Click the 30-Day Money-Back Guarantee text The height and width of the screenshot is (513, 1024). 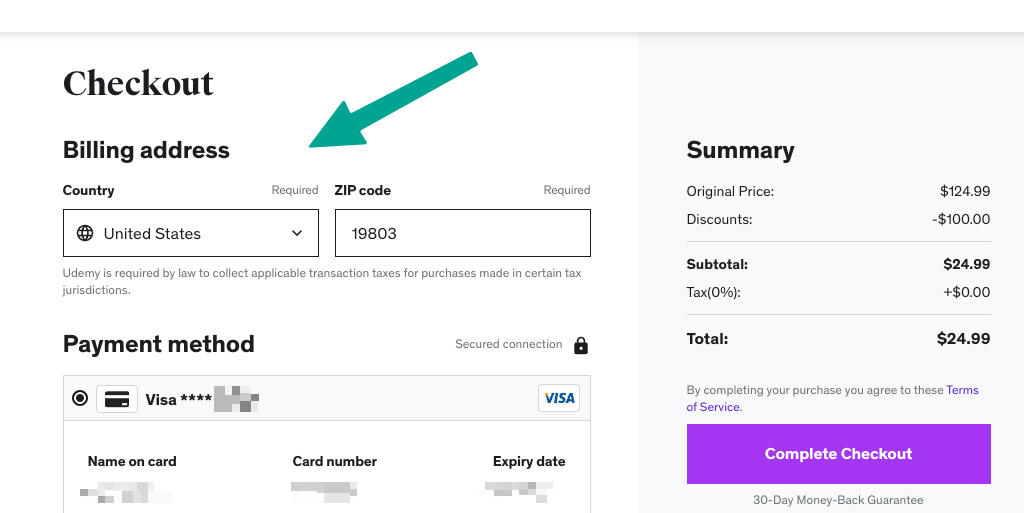839,500
